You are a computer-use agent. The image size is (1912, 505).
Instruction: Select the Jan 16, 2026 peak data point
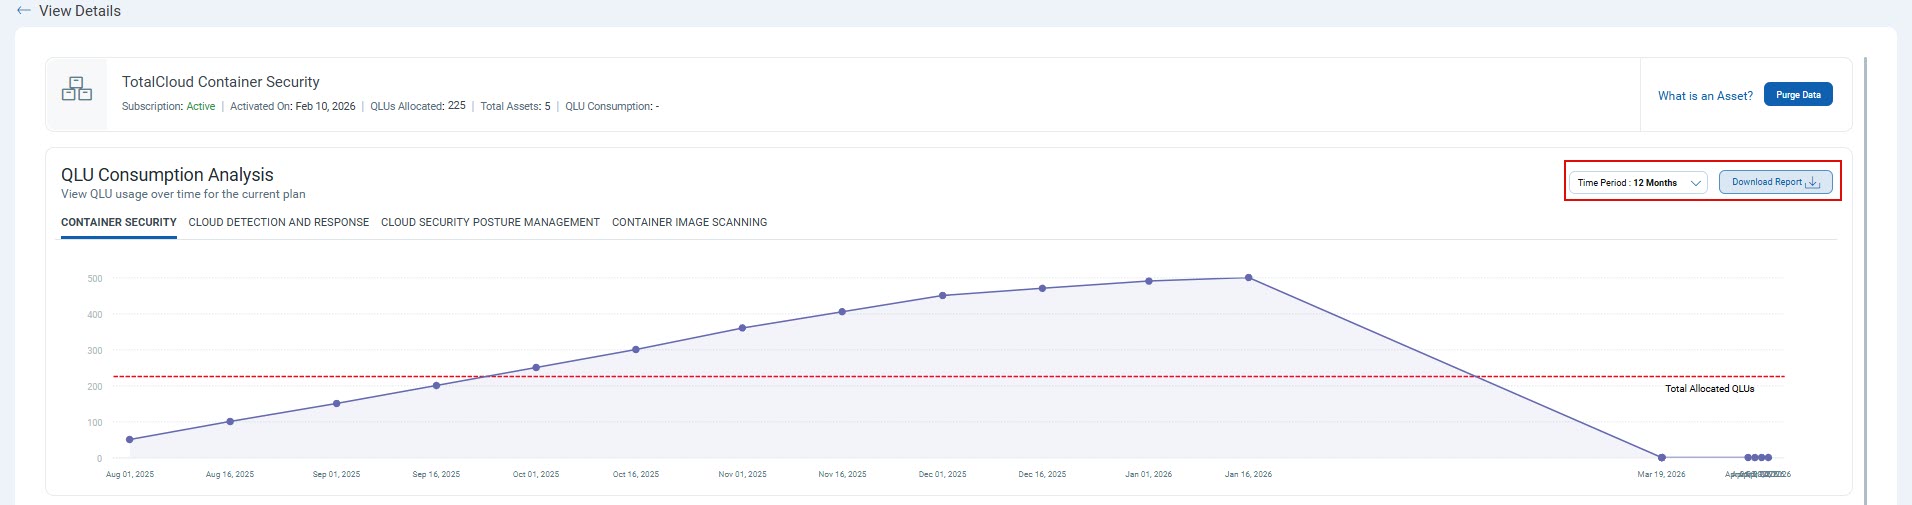[x=1249, y=278]
